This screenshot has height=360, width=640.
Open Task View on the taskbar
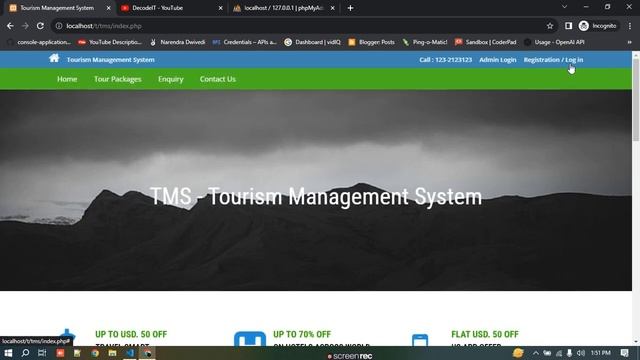[x=42, y=353]
